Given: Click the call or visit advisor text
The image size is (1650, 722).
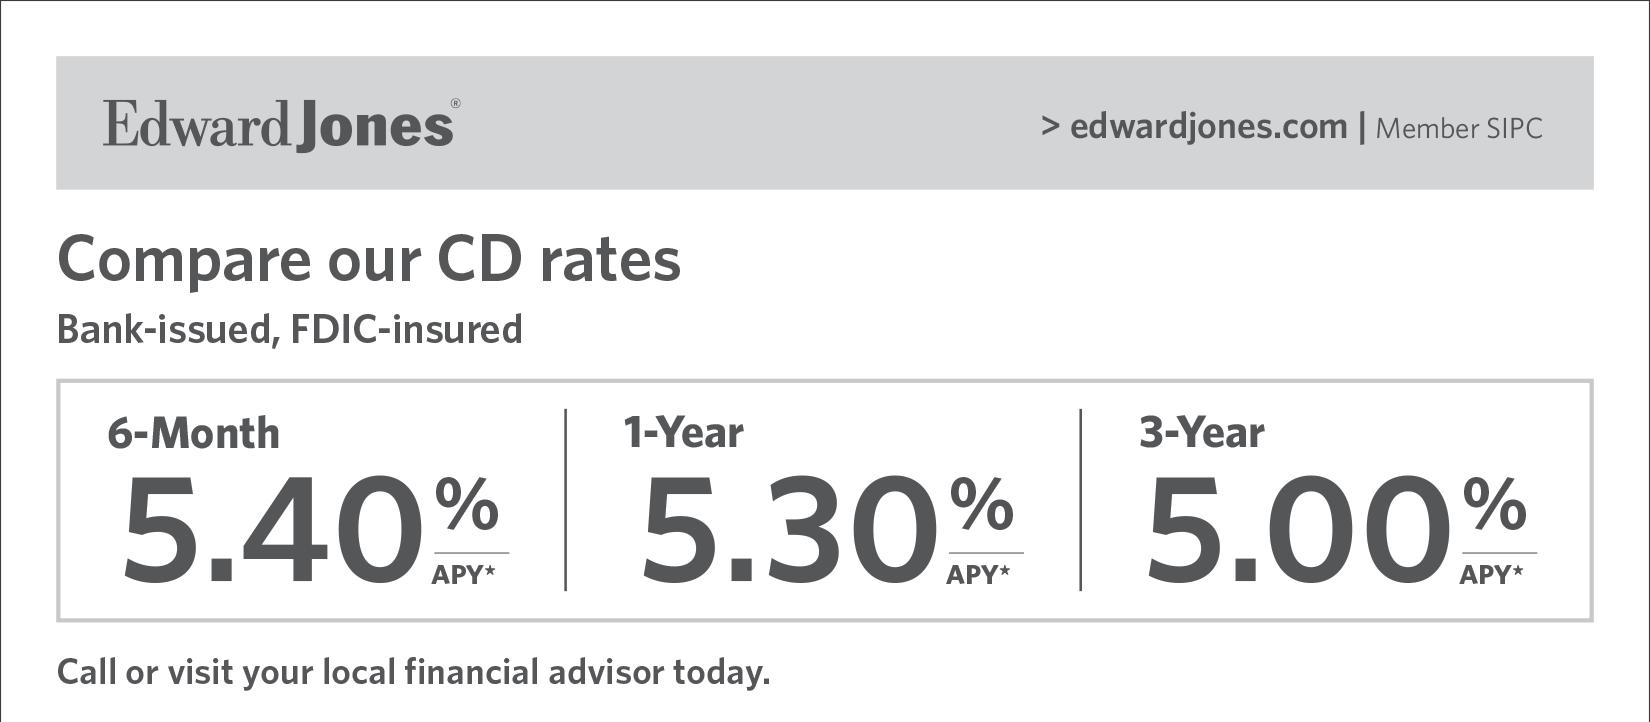Looking at the screenshot, I should click(413, 672).
